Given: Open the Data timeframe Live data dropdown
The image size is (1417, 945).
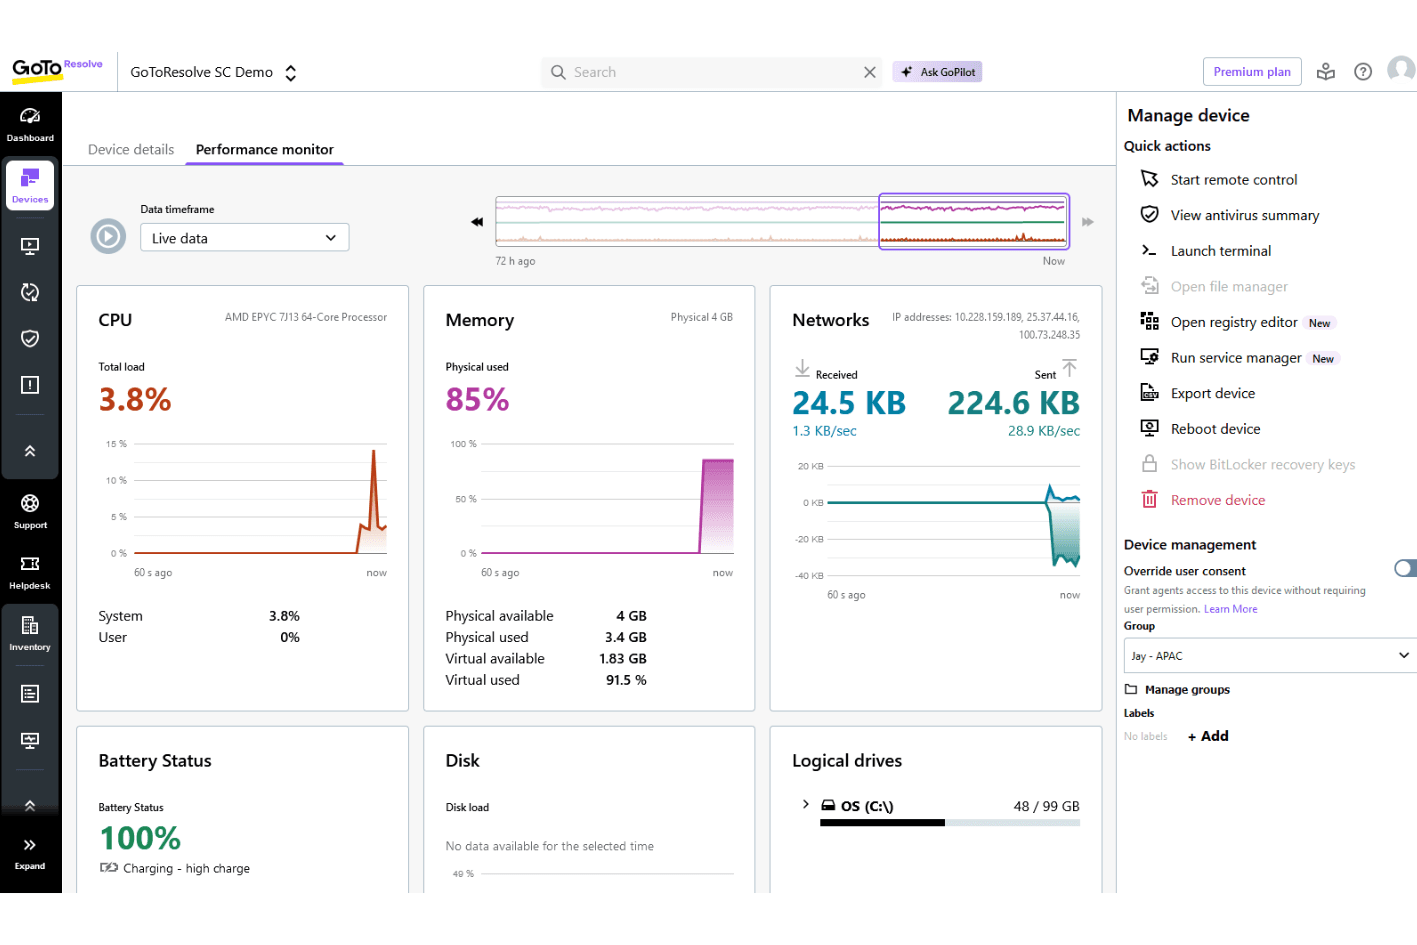Looking at the screenshot, I should coord(245,238).
